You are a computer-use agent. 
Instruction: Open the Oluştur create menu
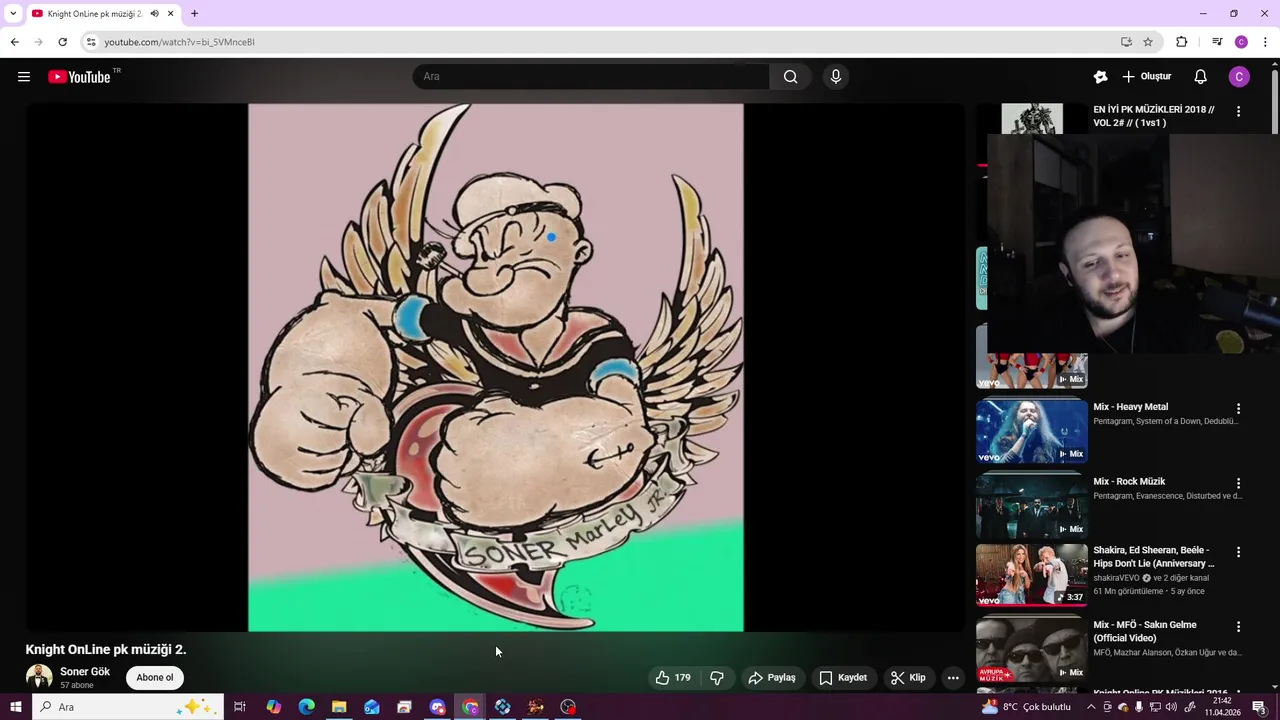click(x=1146, y=77)
